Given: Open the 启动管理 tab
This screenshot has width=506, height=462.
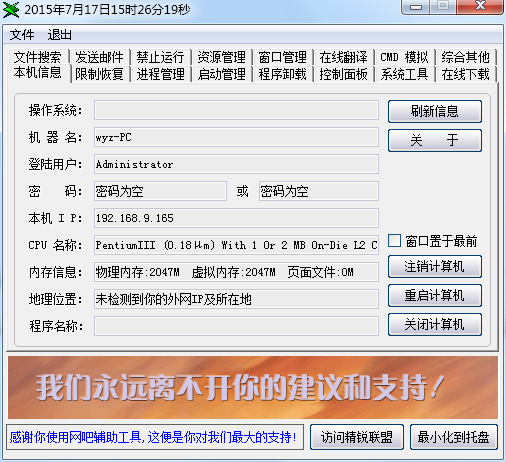Looking at the screenshot, I should click(x=221, y=74).
